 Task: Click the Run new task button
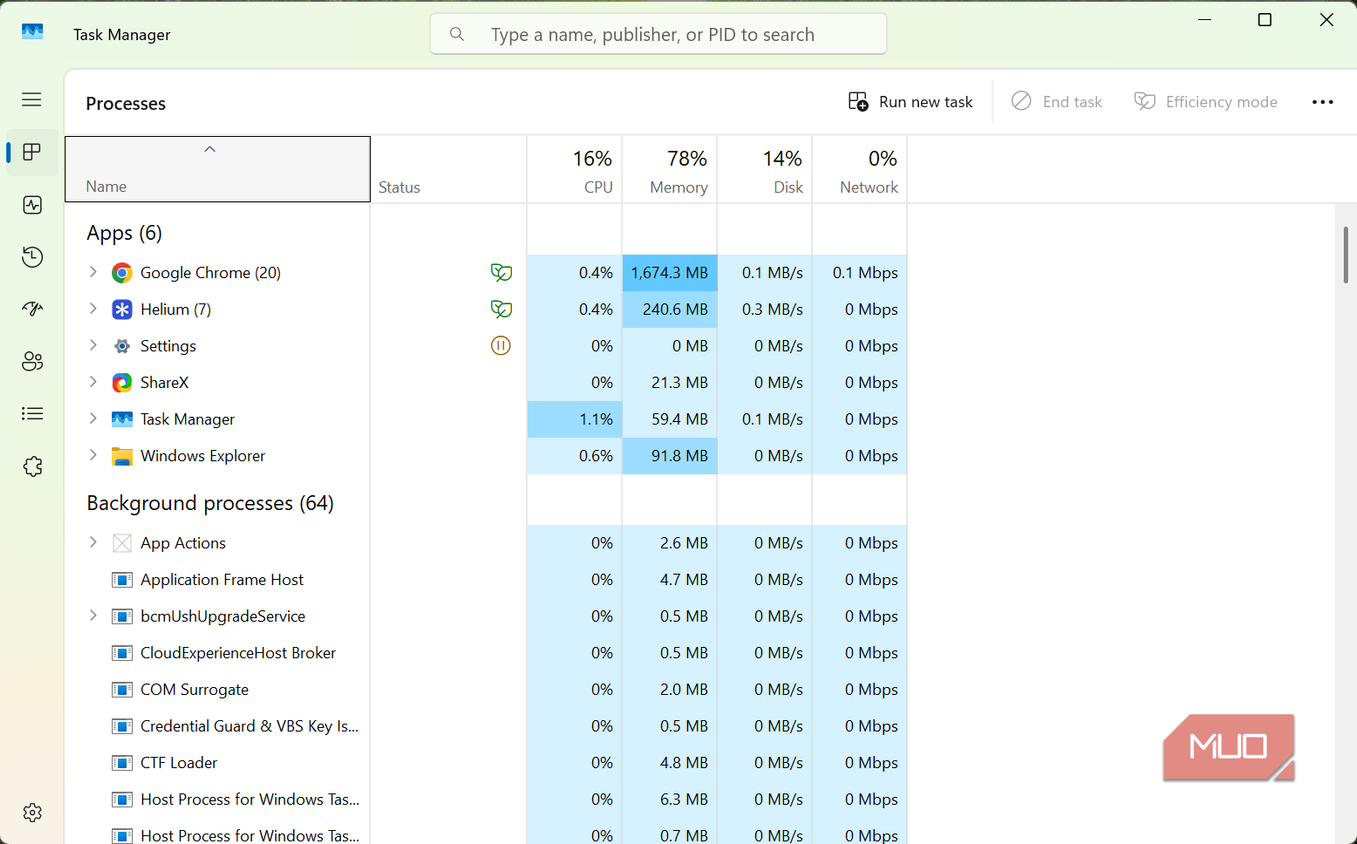click(x=910, y=102)
